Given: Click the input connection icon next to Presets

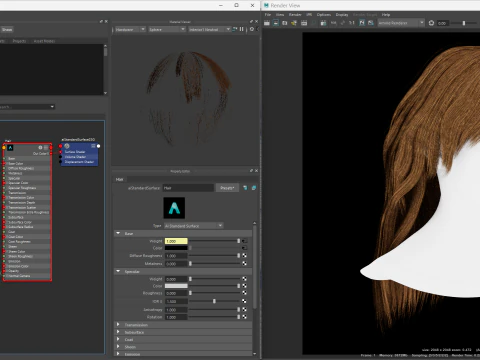Looking at the screenshot, I should pyautogui.click(x=245, y=188).
